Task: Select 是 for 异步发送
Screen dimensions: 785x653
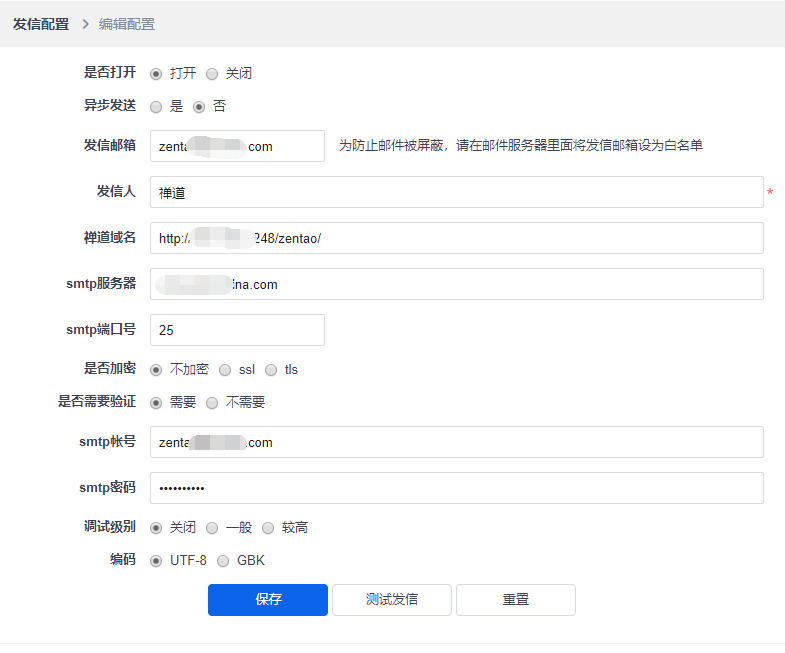Action: click(156, 106)
